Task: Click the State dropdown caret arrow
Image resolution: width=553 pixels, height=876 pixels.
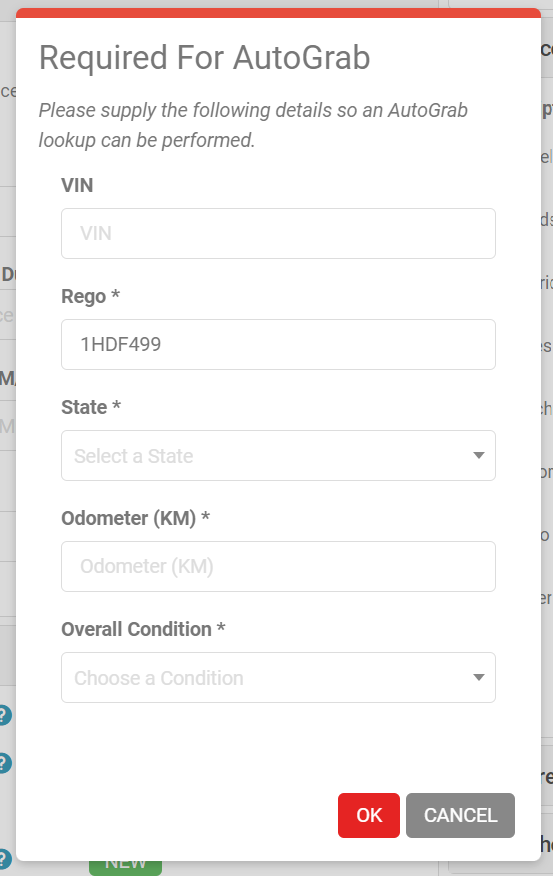Action: 478,455
